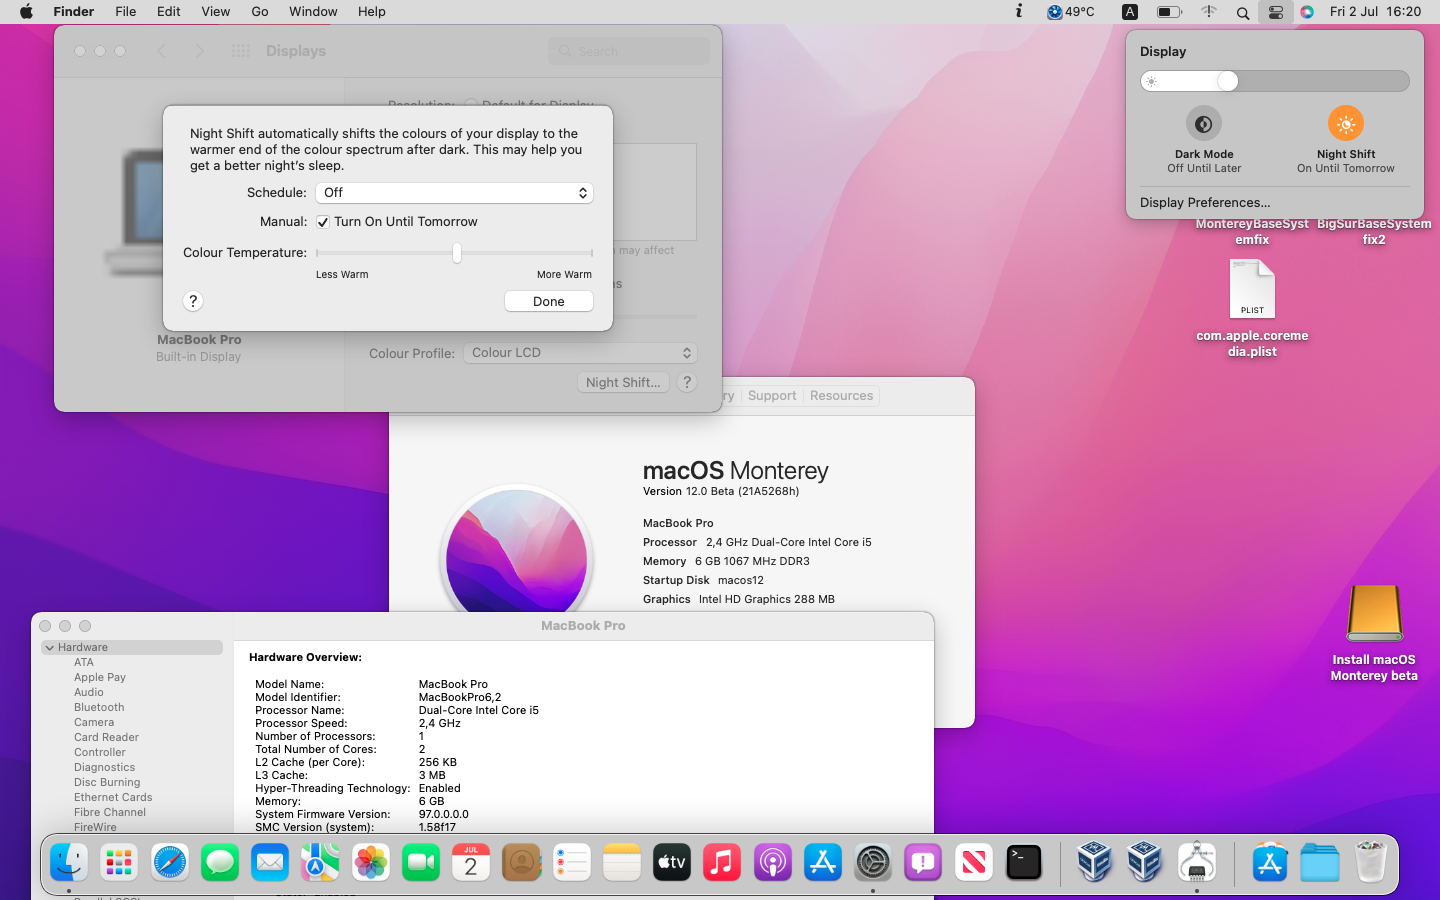This screenshot has width=1440, height=900.
Task: Uncheck Turn On Until Tomorrow checkbox
Action: pyautogui.click(x=323, y=222)
